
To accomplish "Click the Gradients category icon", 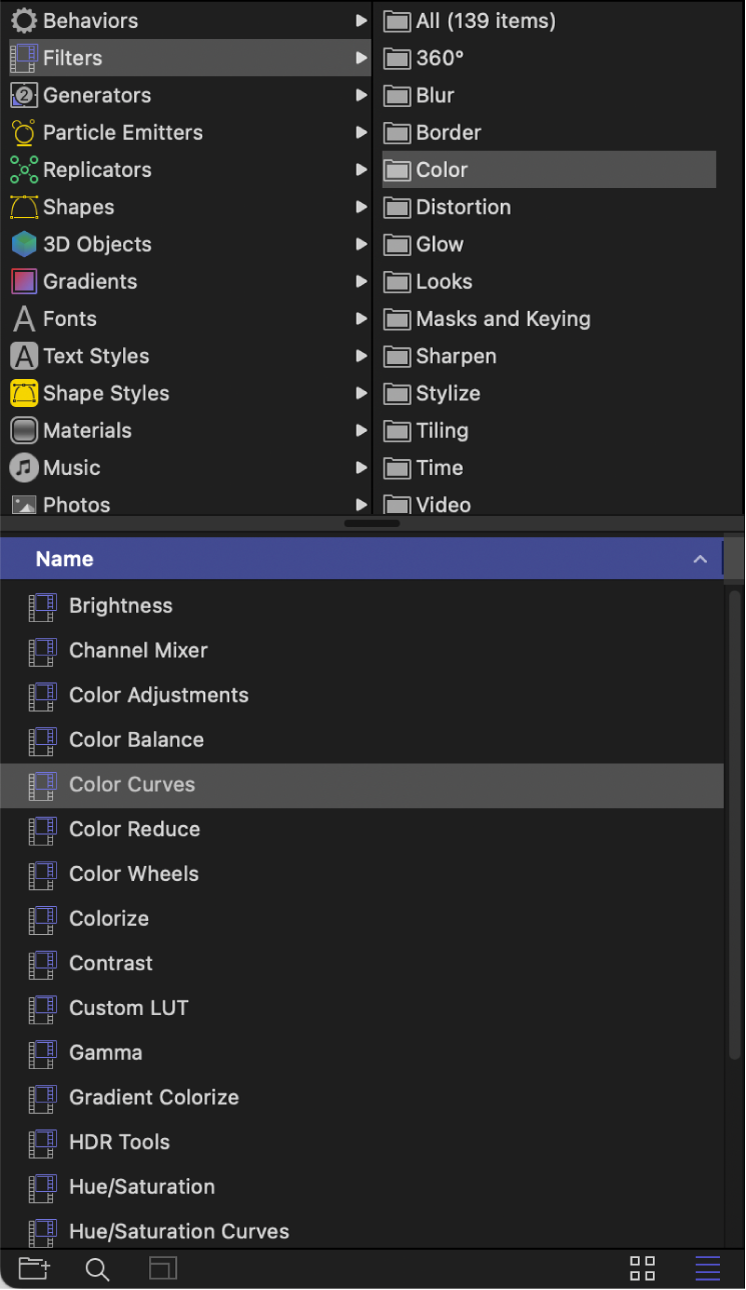I will tap(23, 281).
